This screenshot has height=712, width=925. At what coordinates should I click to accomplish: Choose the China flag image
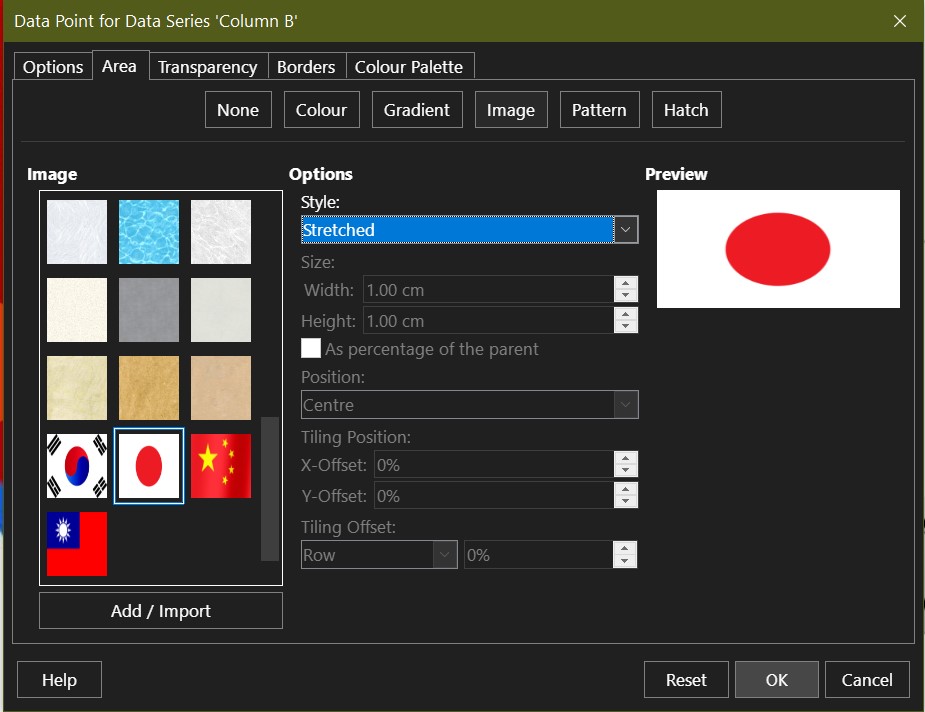point(221,466)
